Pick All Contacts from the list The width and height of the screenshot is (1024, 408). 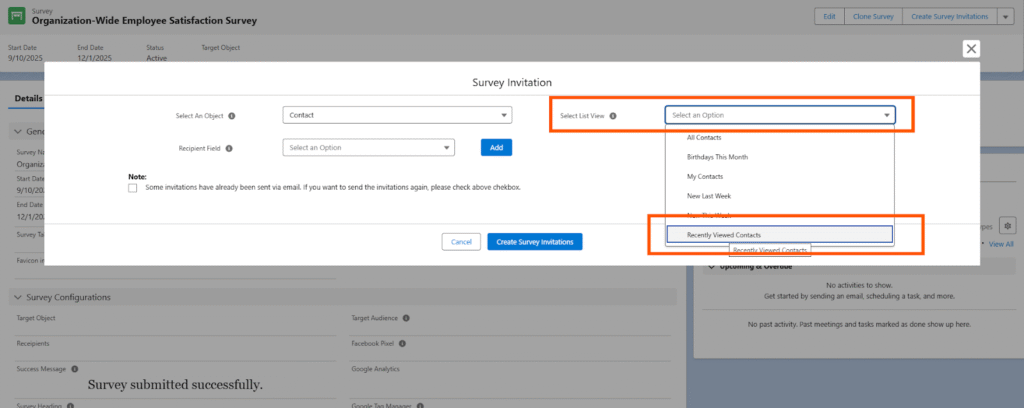click(x=704, y=137)
